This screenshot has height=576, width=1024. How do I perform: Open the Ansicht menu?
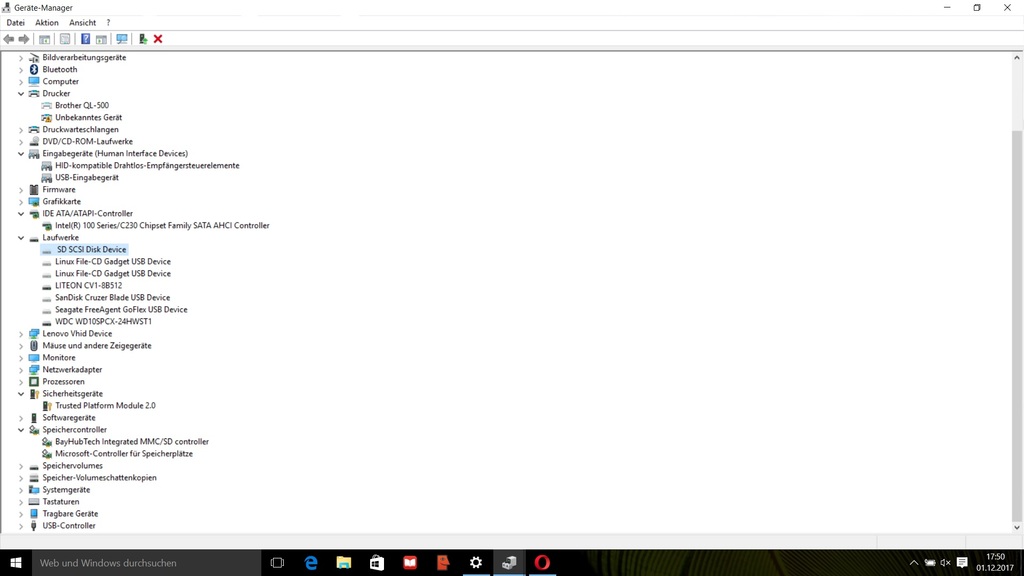pos(82,22)
